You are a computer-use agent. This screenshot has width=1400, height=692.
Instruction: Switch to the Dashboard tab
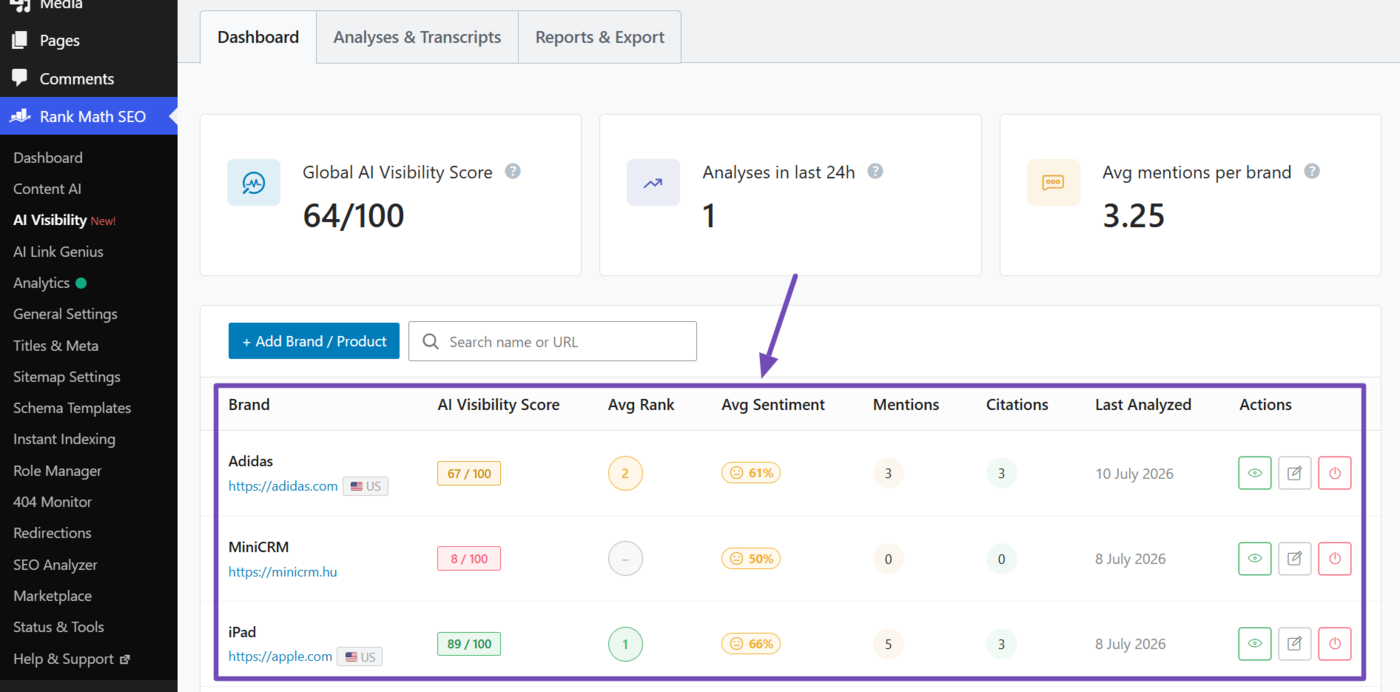(258, 37)
